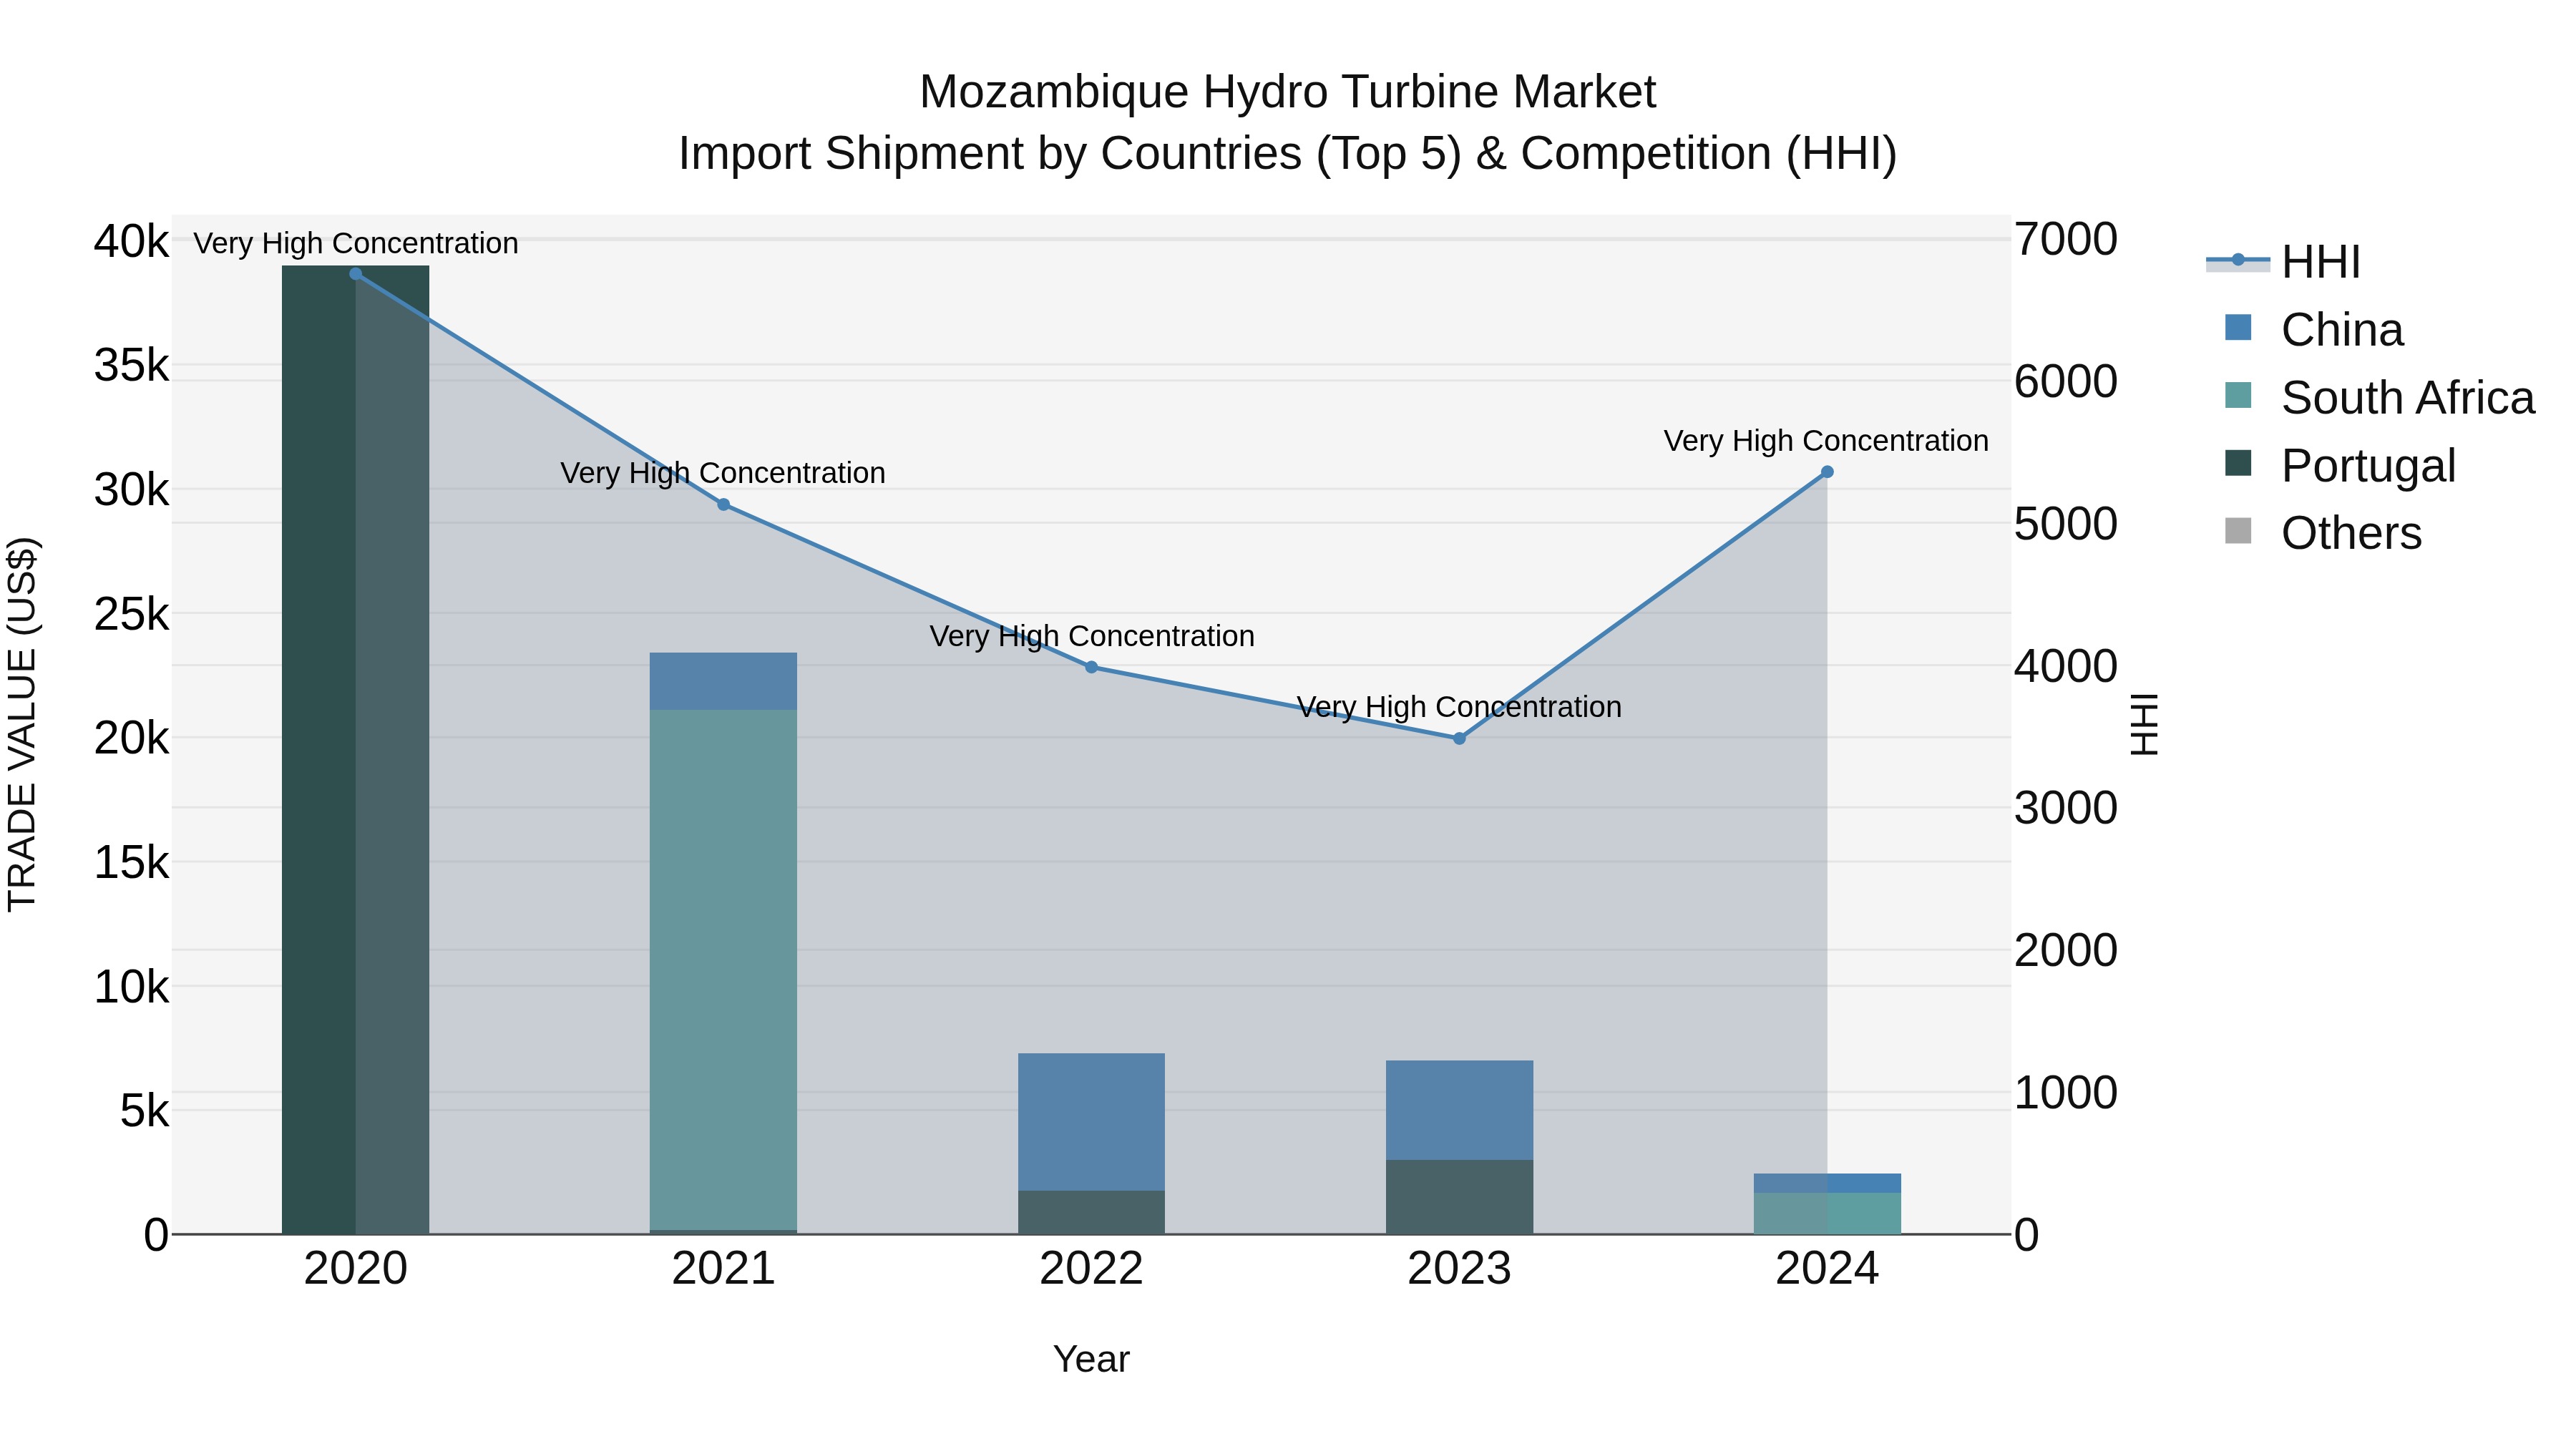Toggle Portugal series in legend

tap(2339, 466)
